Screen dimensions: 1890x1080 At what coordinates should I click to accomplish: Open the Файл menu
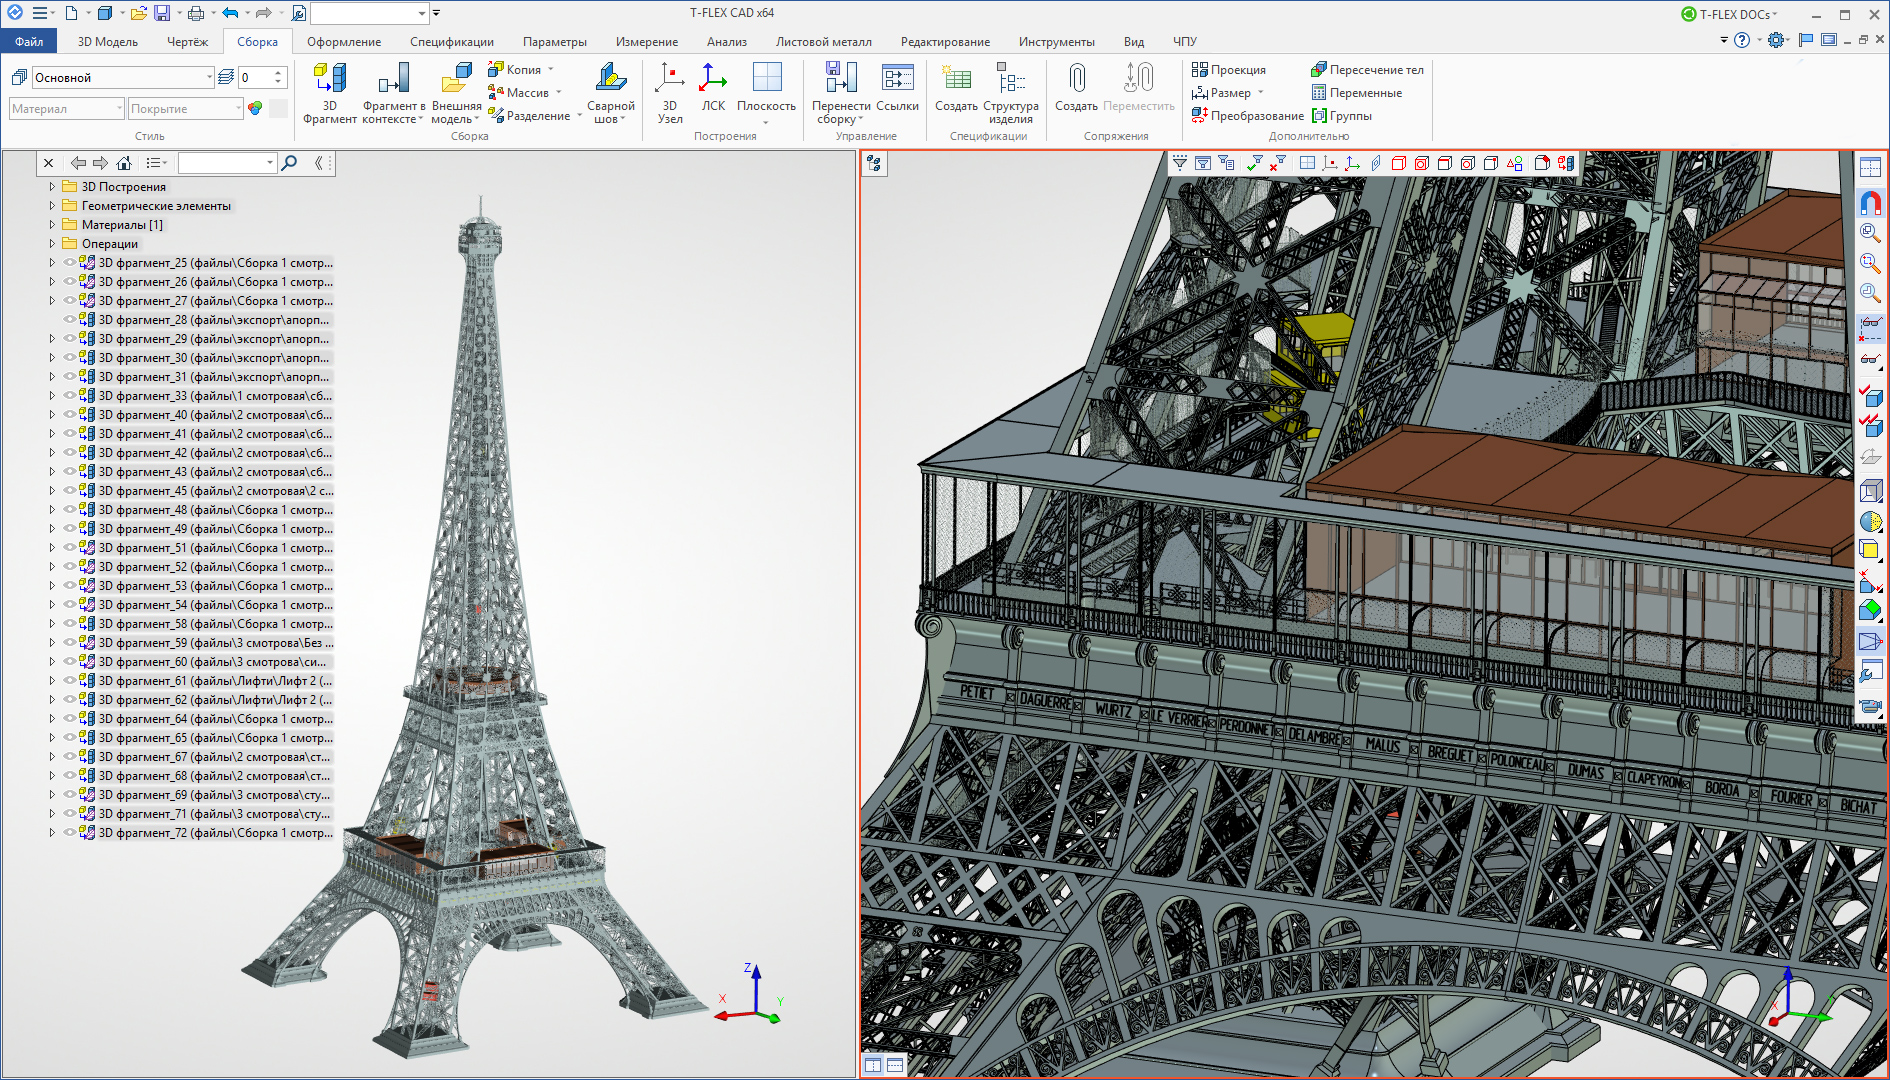coord(29,41)
